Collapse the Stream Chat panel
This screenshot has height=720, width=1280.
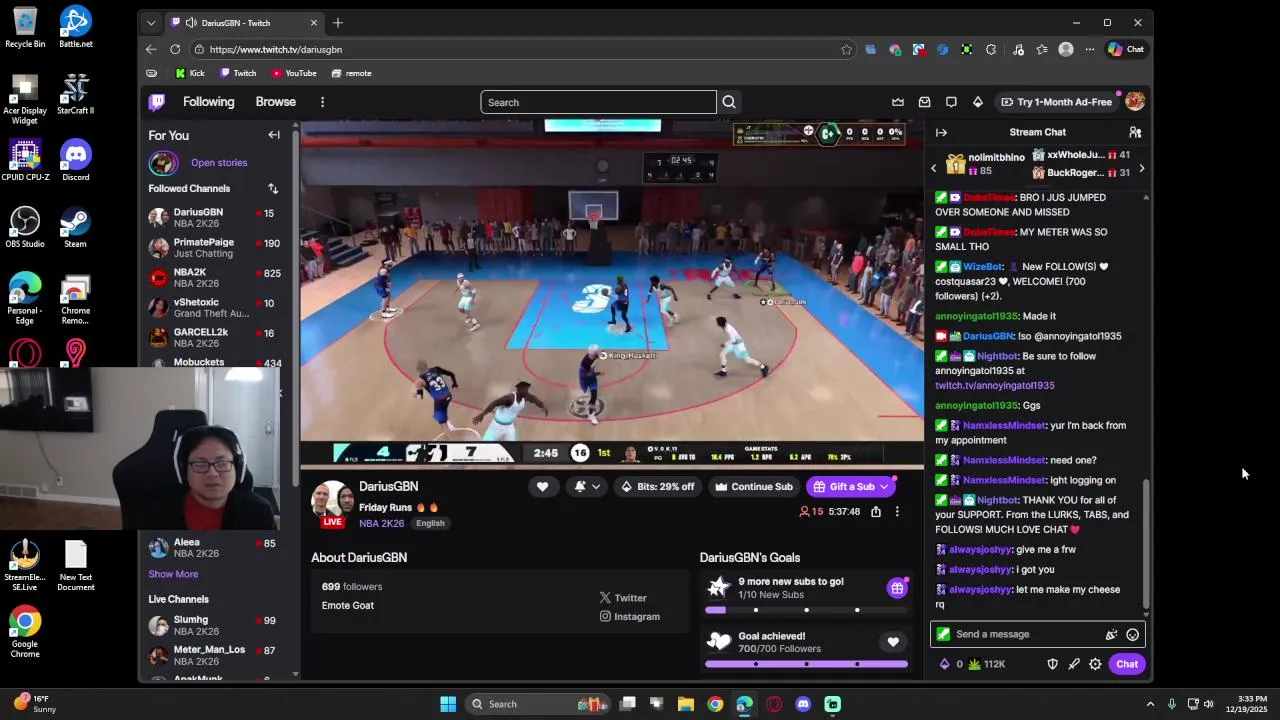tap(941, 132)
